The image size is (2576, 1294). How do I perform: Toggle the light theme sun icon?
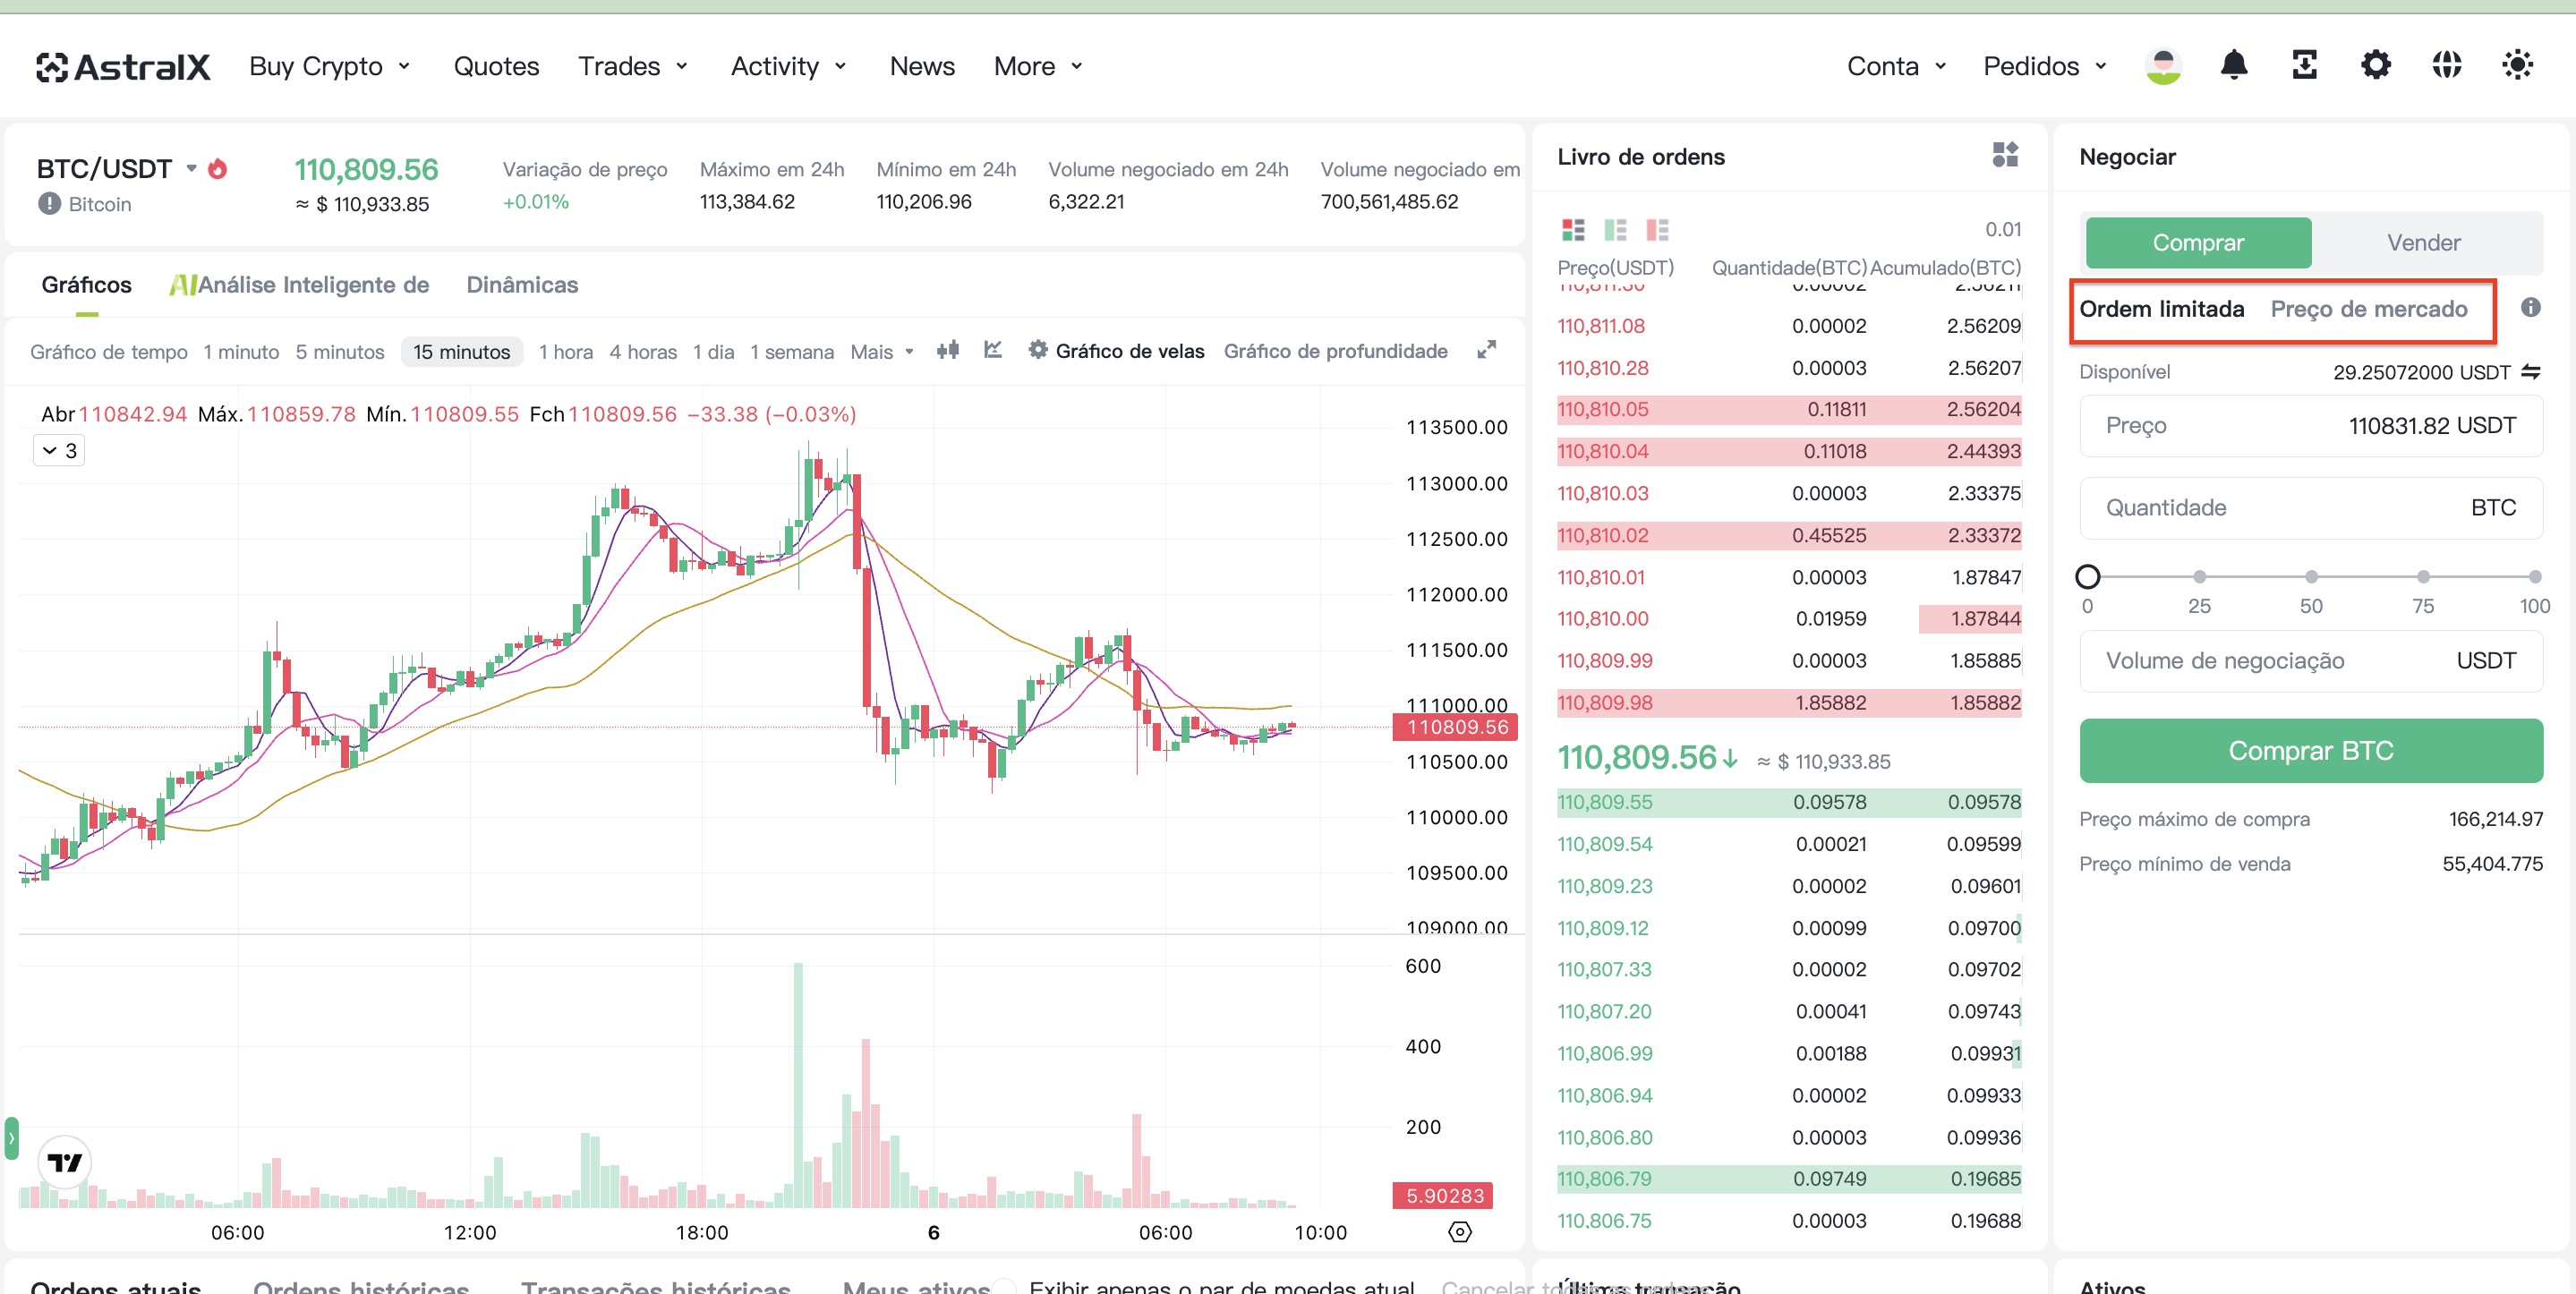[2517, 66]
